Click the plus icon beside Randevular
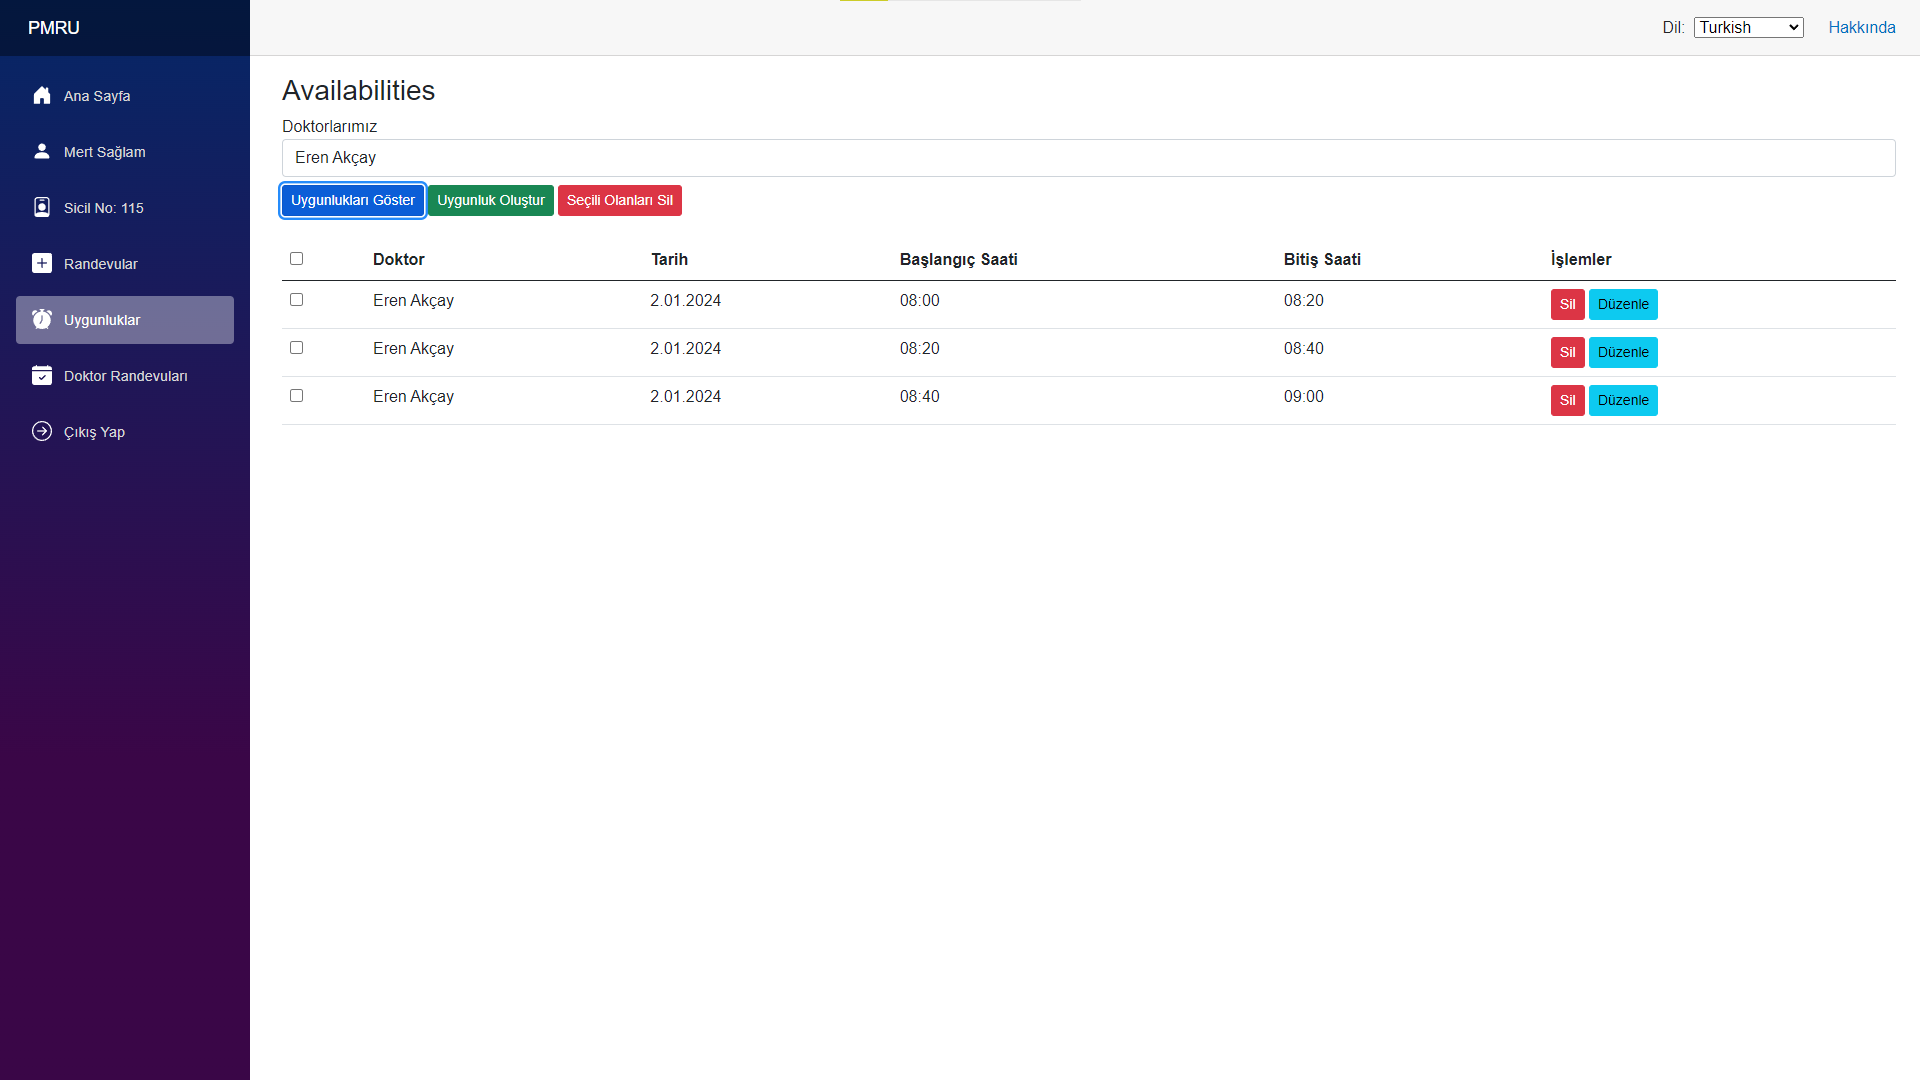Screen dimensions: 1920x1080 click(x=42, y=264)
